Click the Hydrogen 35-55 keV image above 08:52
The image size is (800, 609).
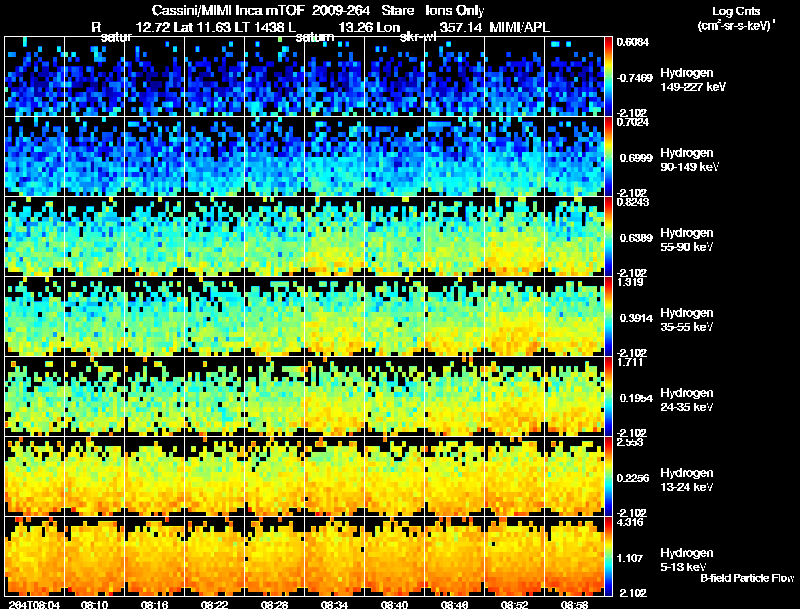tap(514, 317)
